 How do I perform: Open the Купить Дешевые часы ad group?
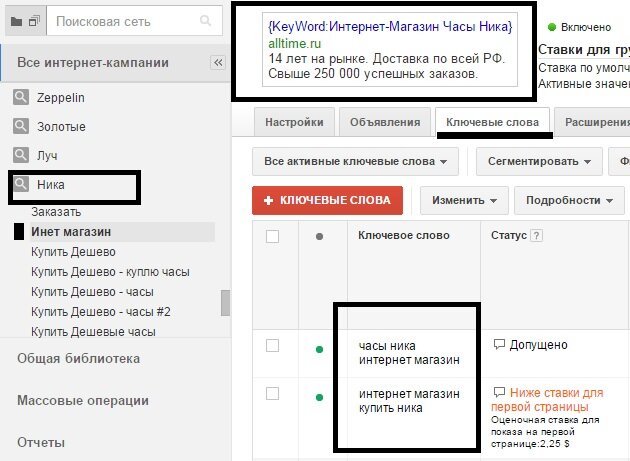93,332
